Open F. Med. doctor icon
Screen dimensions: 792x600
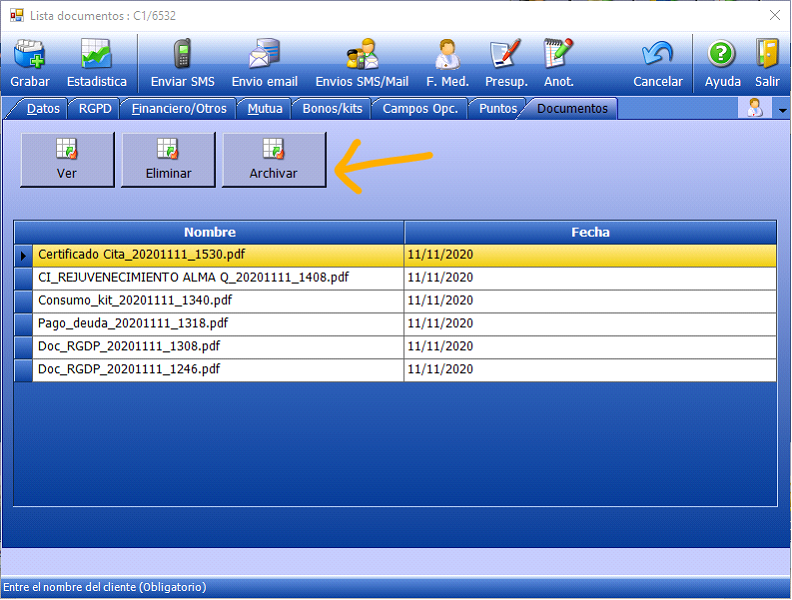pyautogui.click(x=448, y=55)
